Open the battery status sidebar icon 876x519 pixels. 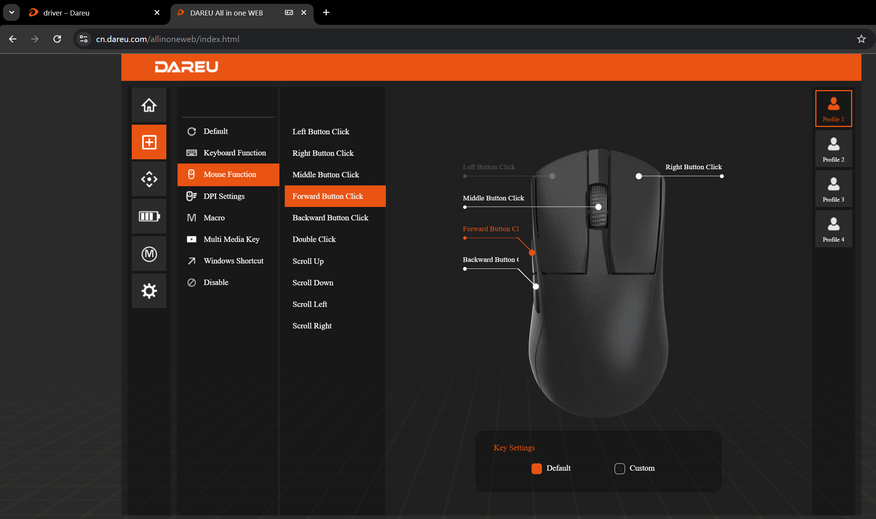pyautogui.click(x=149, y=216)
